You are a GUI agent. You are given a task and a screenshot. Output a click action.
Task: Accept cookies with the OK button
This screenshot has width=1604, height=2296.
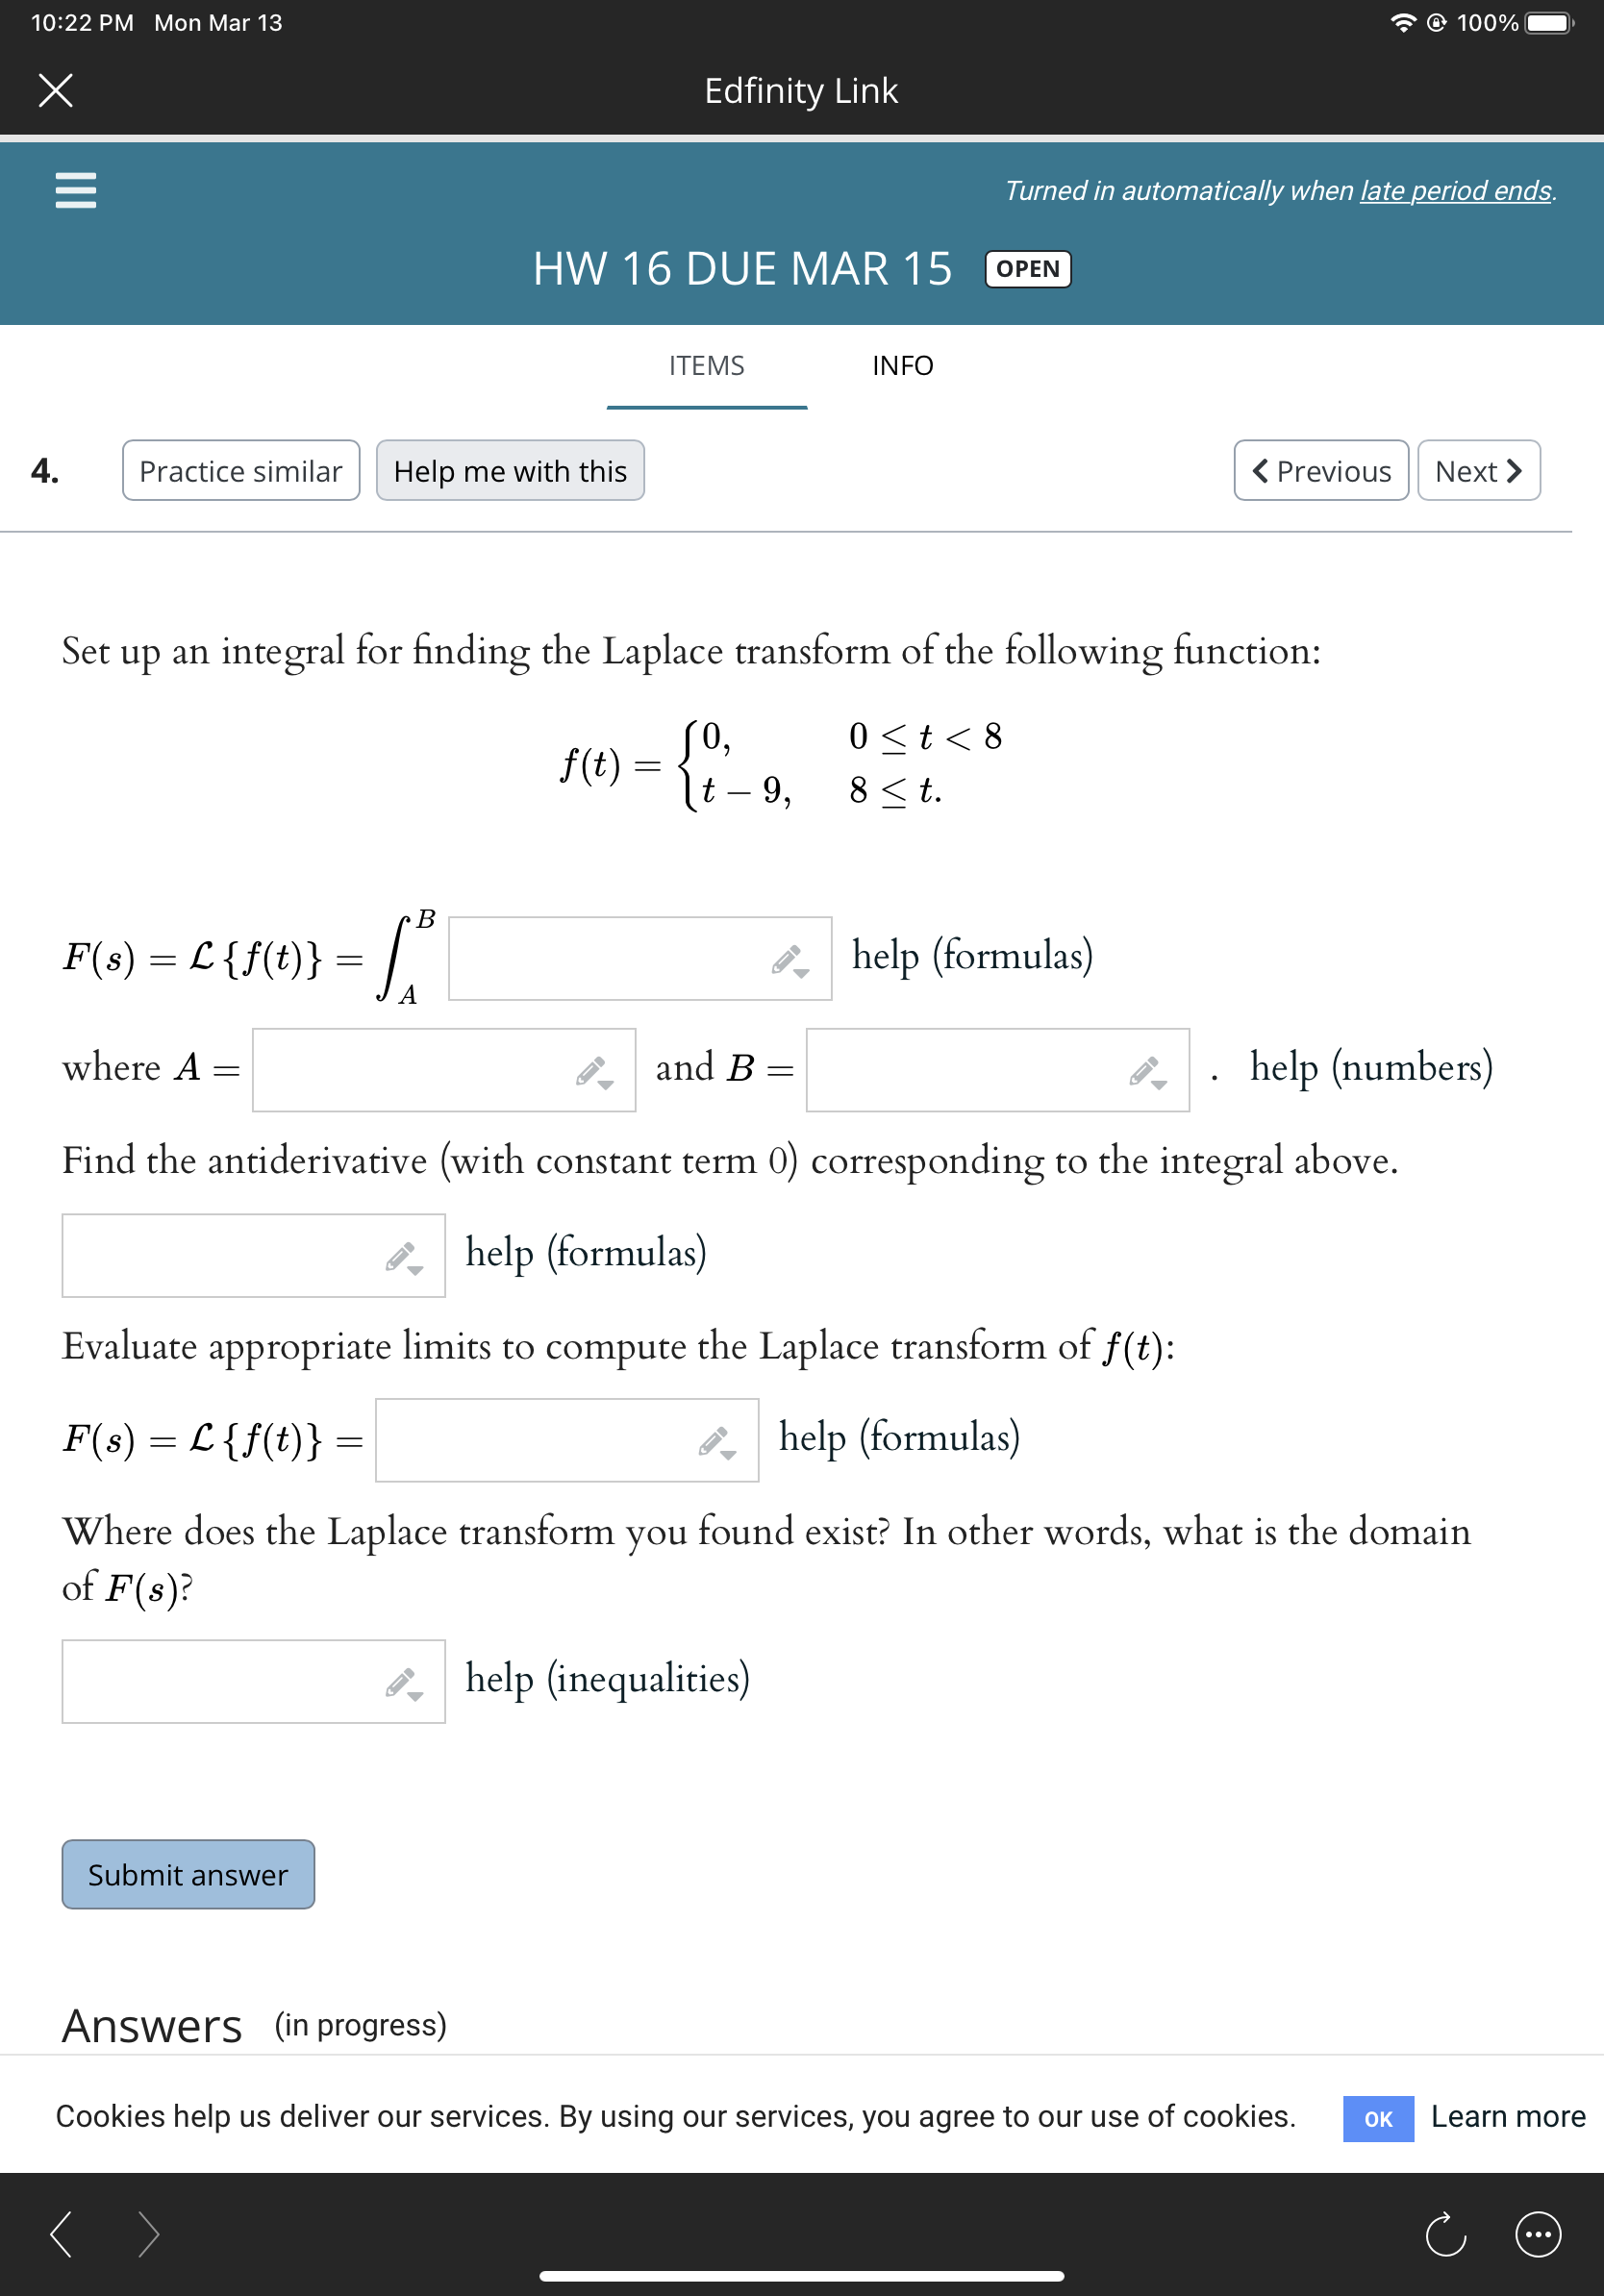pyautogui.click(x=1377, y=2117)
